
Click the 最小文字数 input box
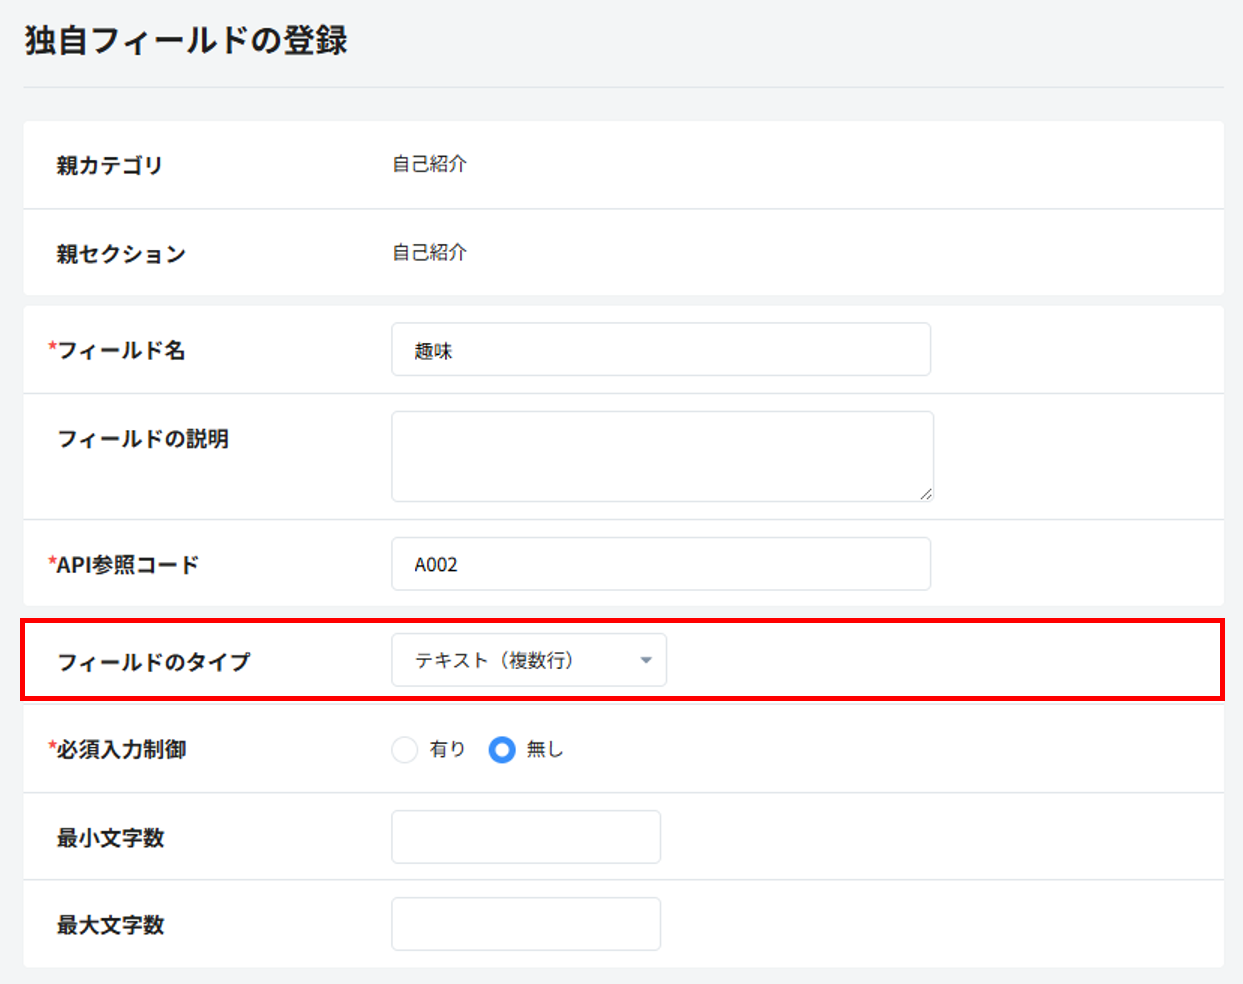(x=526, y=837)
